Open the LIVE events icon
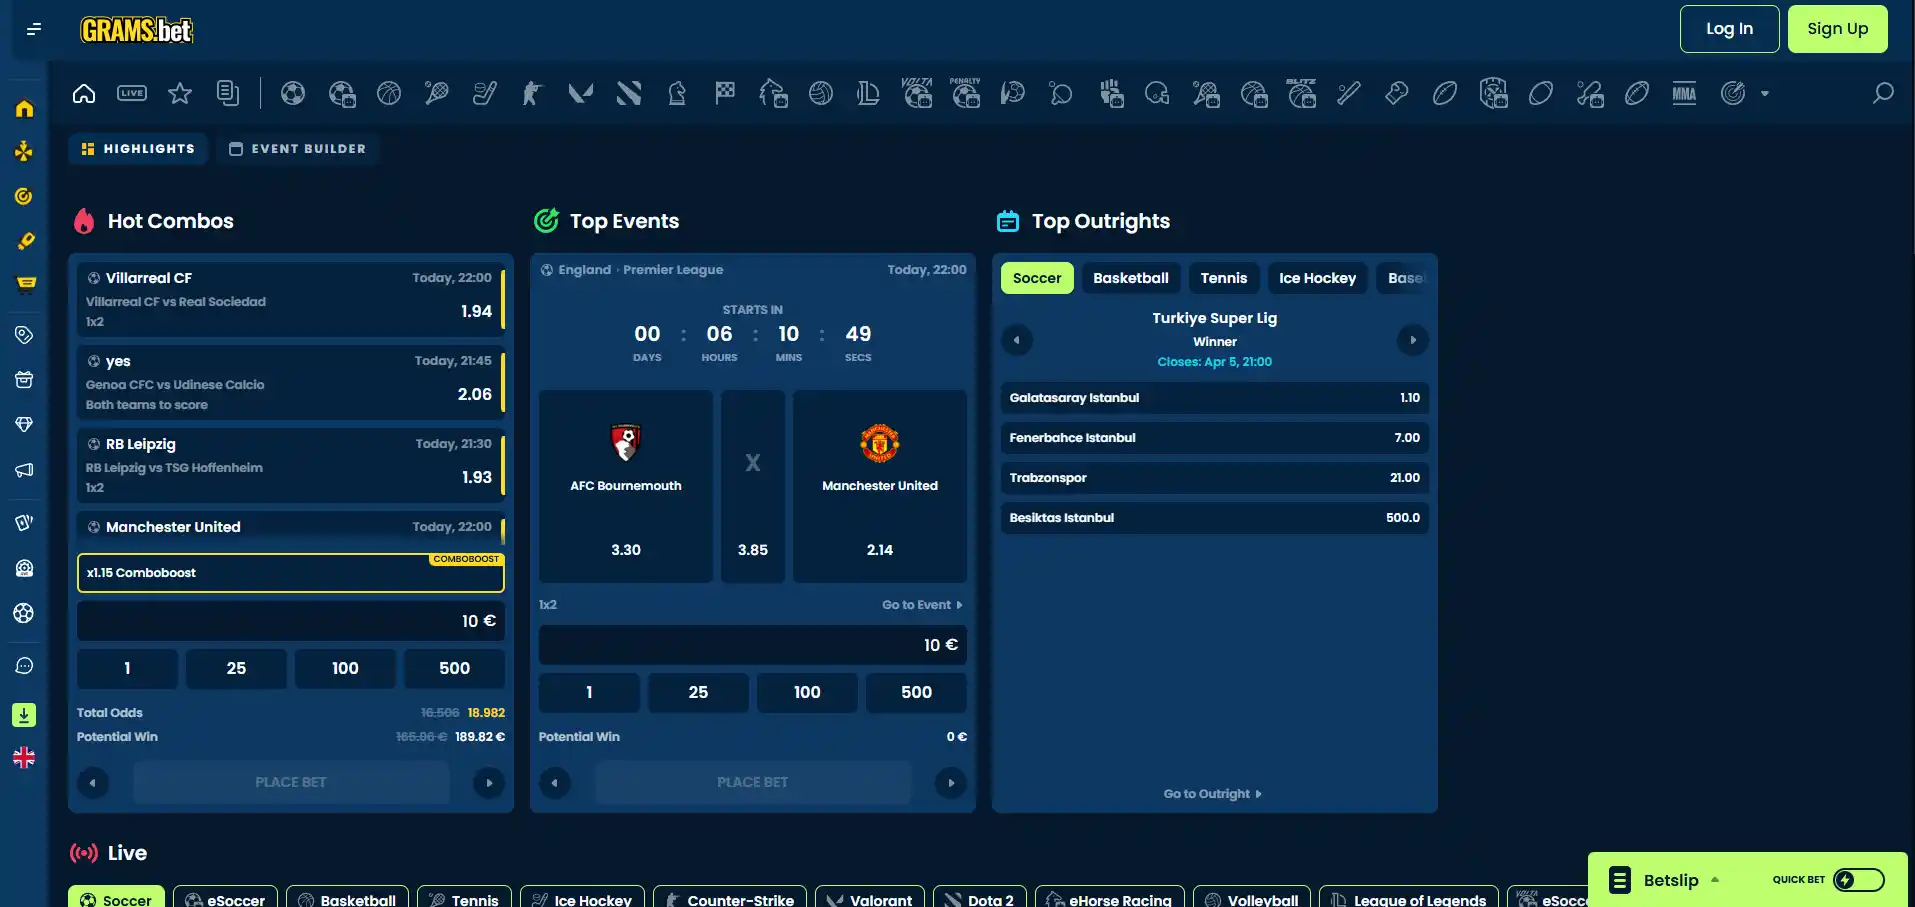This screenshot has height=907, width=1915. 132,93
